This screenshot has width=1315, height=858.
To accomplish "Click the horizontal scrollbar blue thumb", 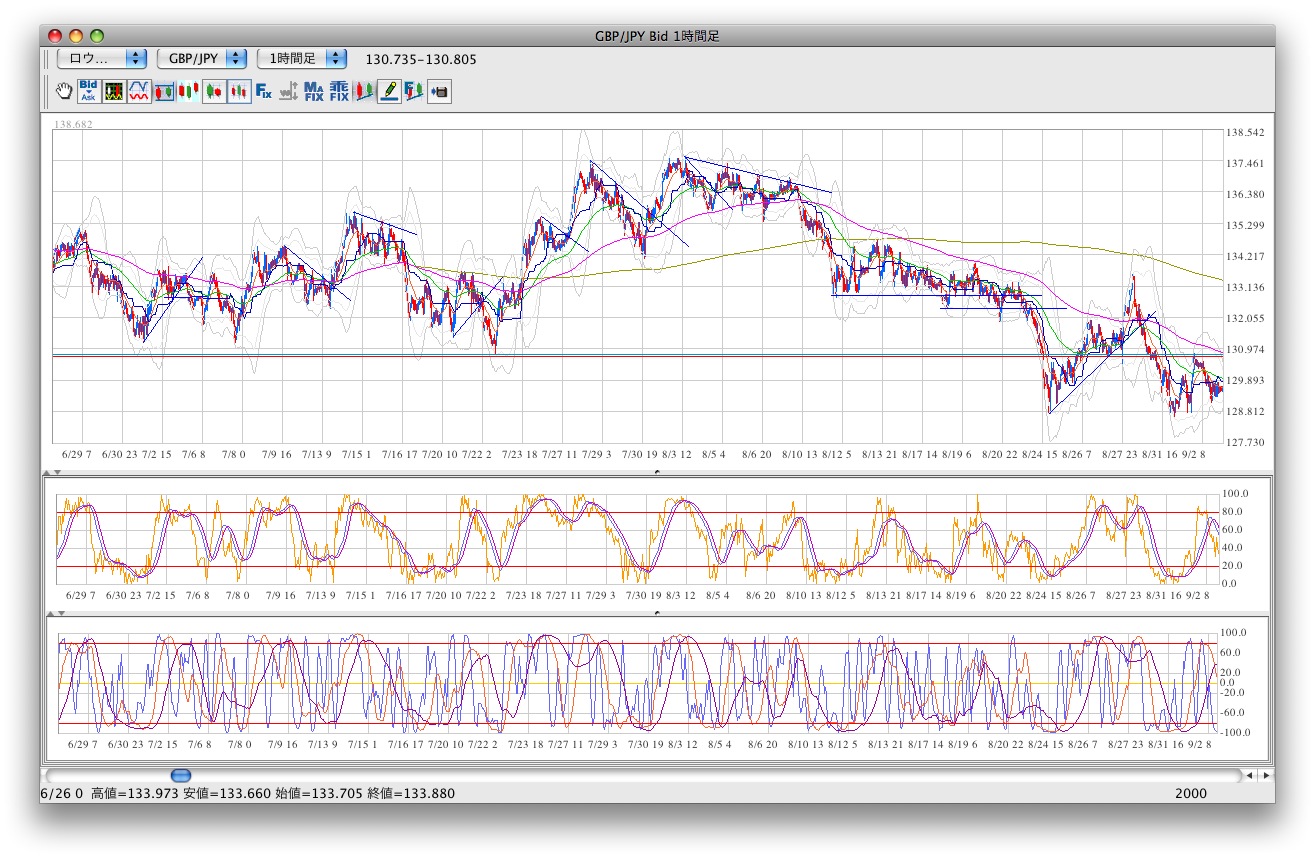I will click(180, 775).
